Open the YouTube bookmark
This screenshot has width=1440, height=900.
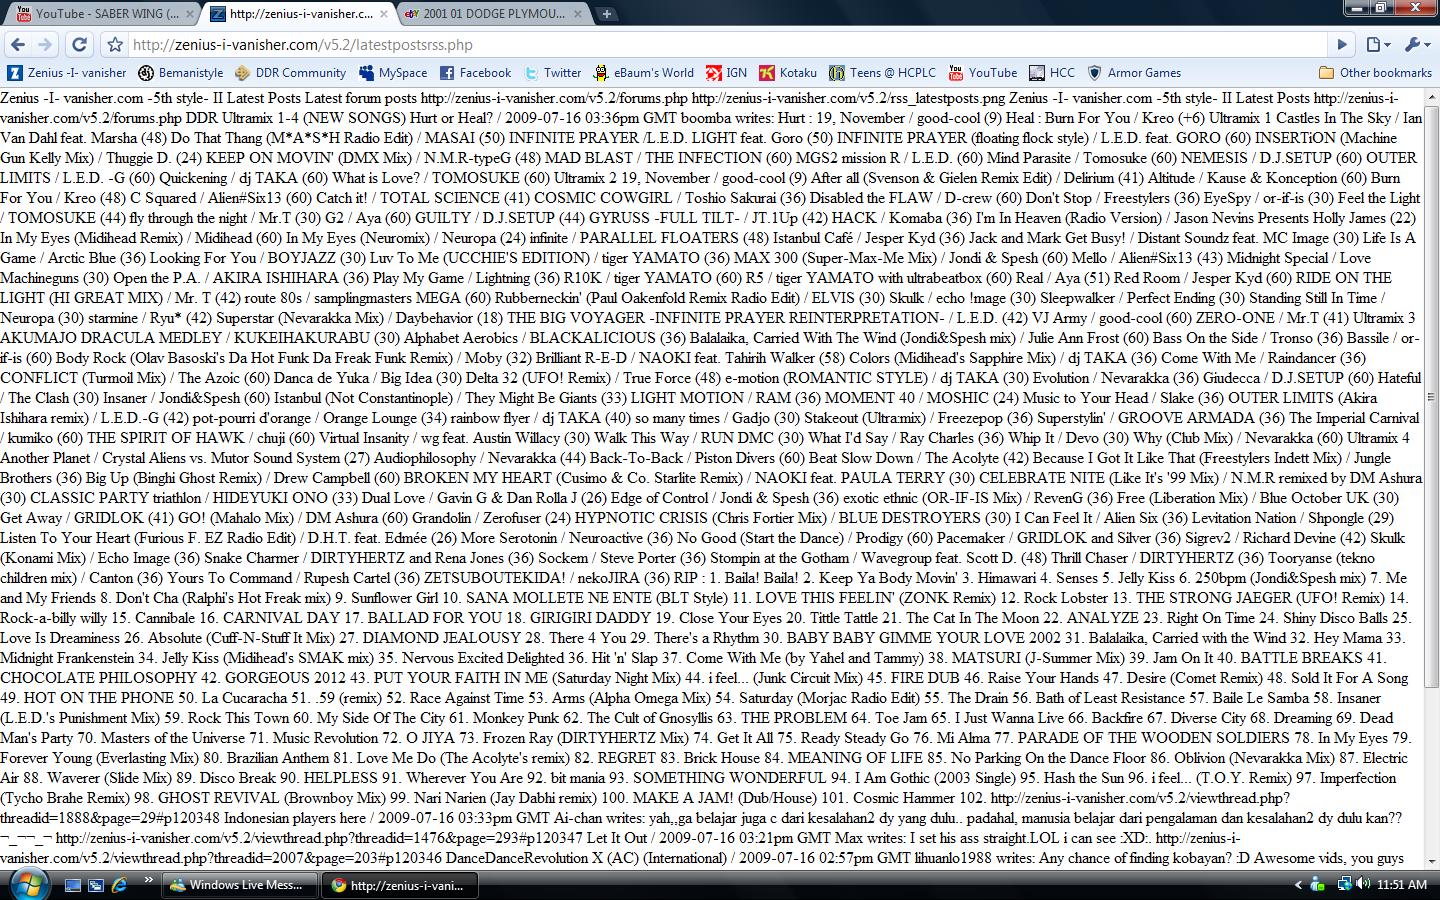pyautogui.click(x=983, y=72)
